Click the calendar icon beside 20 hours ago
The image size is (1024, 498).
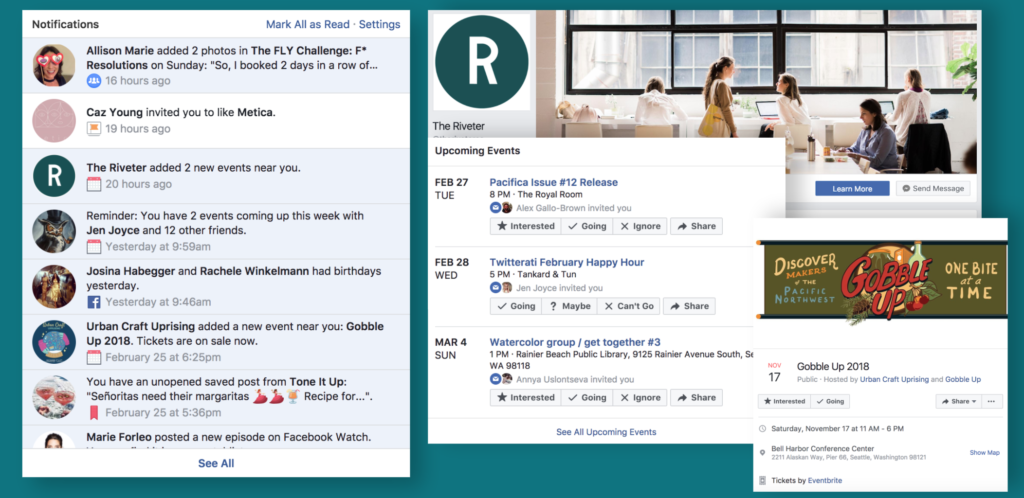pyautogui.click(x=94, y=184)
